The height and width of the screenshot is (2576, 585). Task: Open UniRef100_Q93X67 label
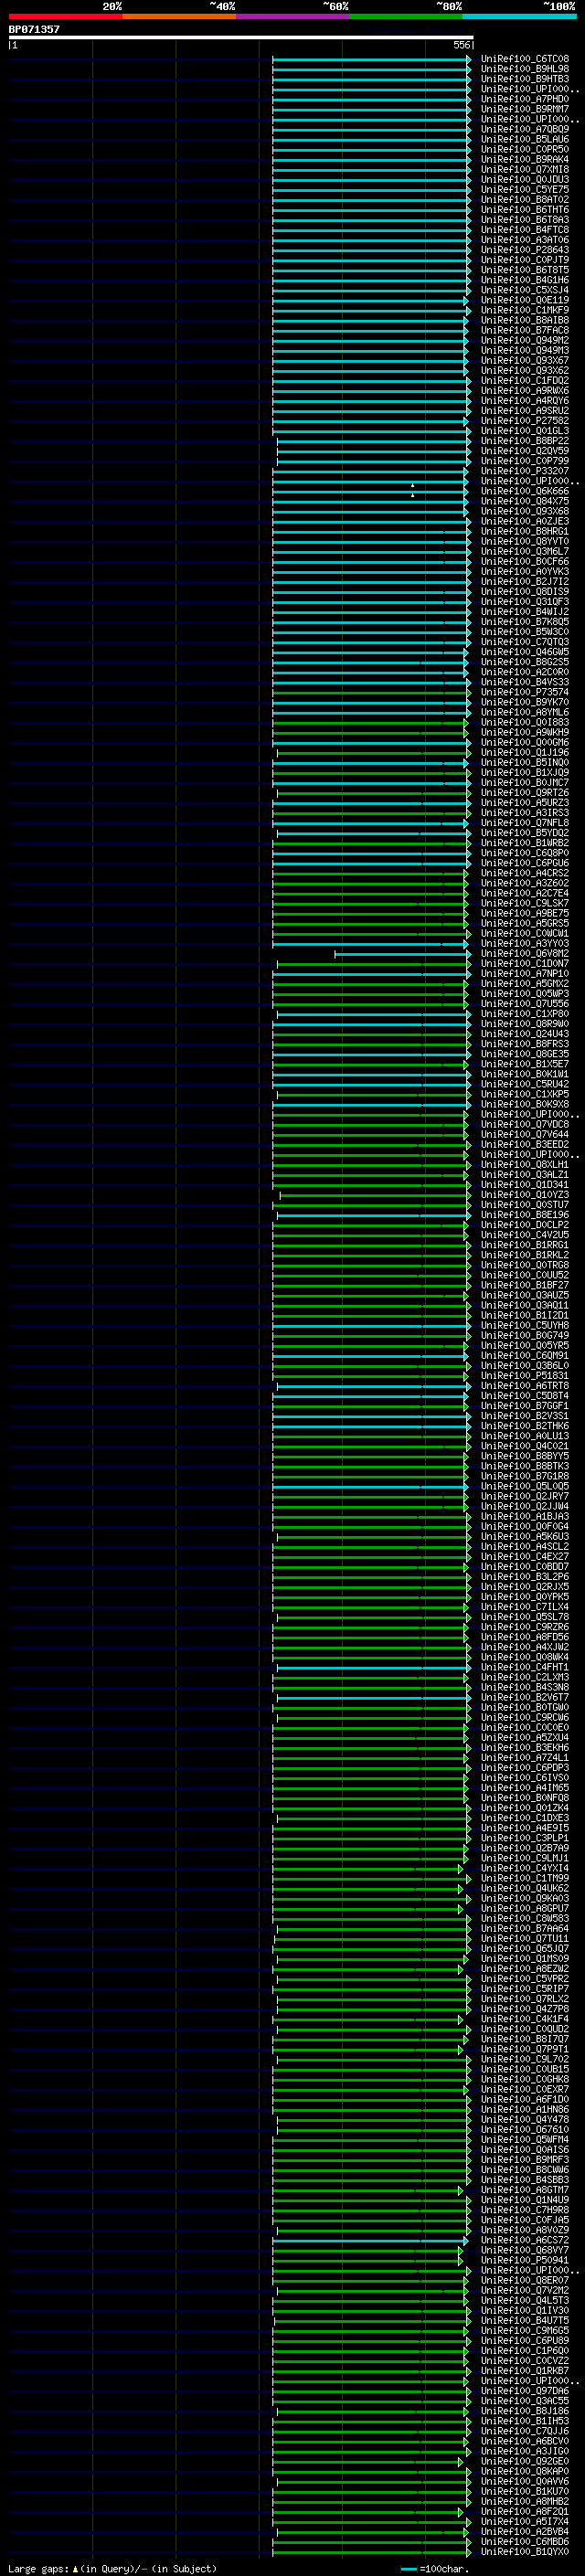(x=524, y=360)
